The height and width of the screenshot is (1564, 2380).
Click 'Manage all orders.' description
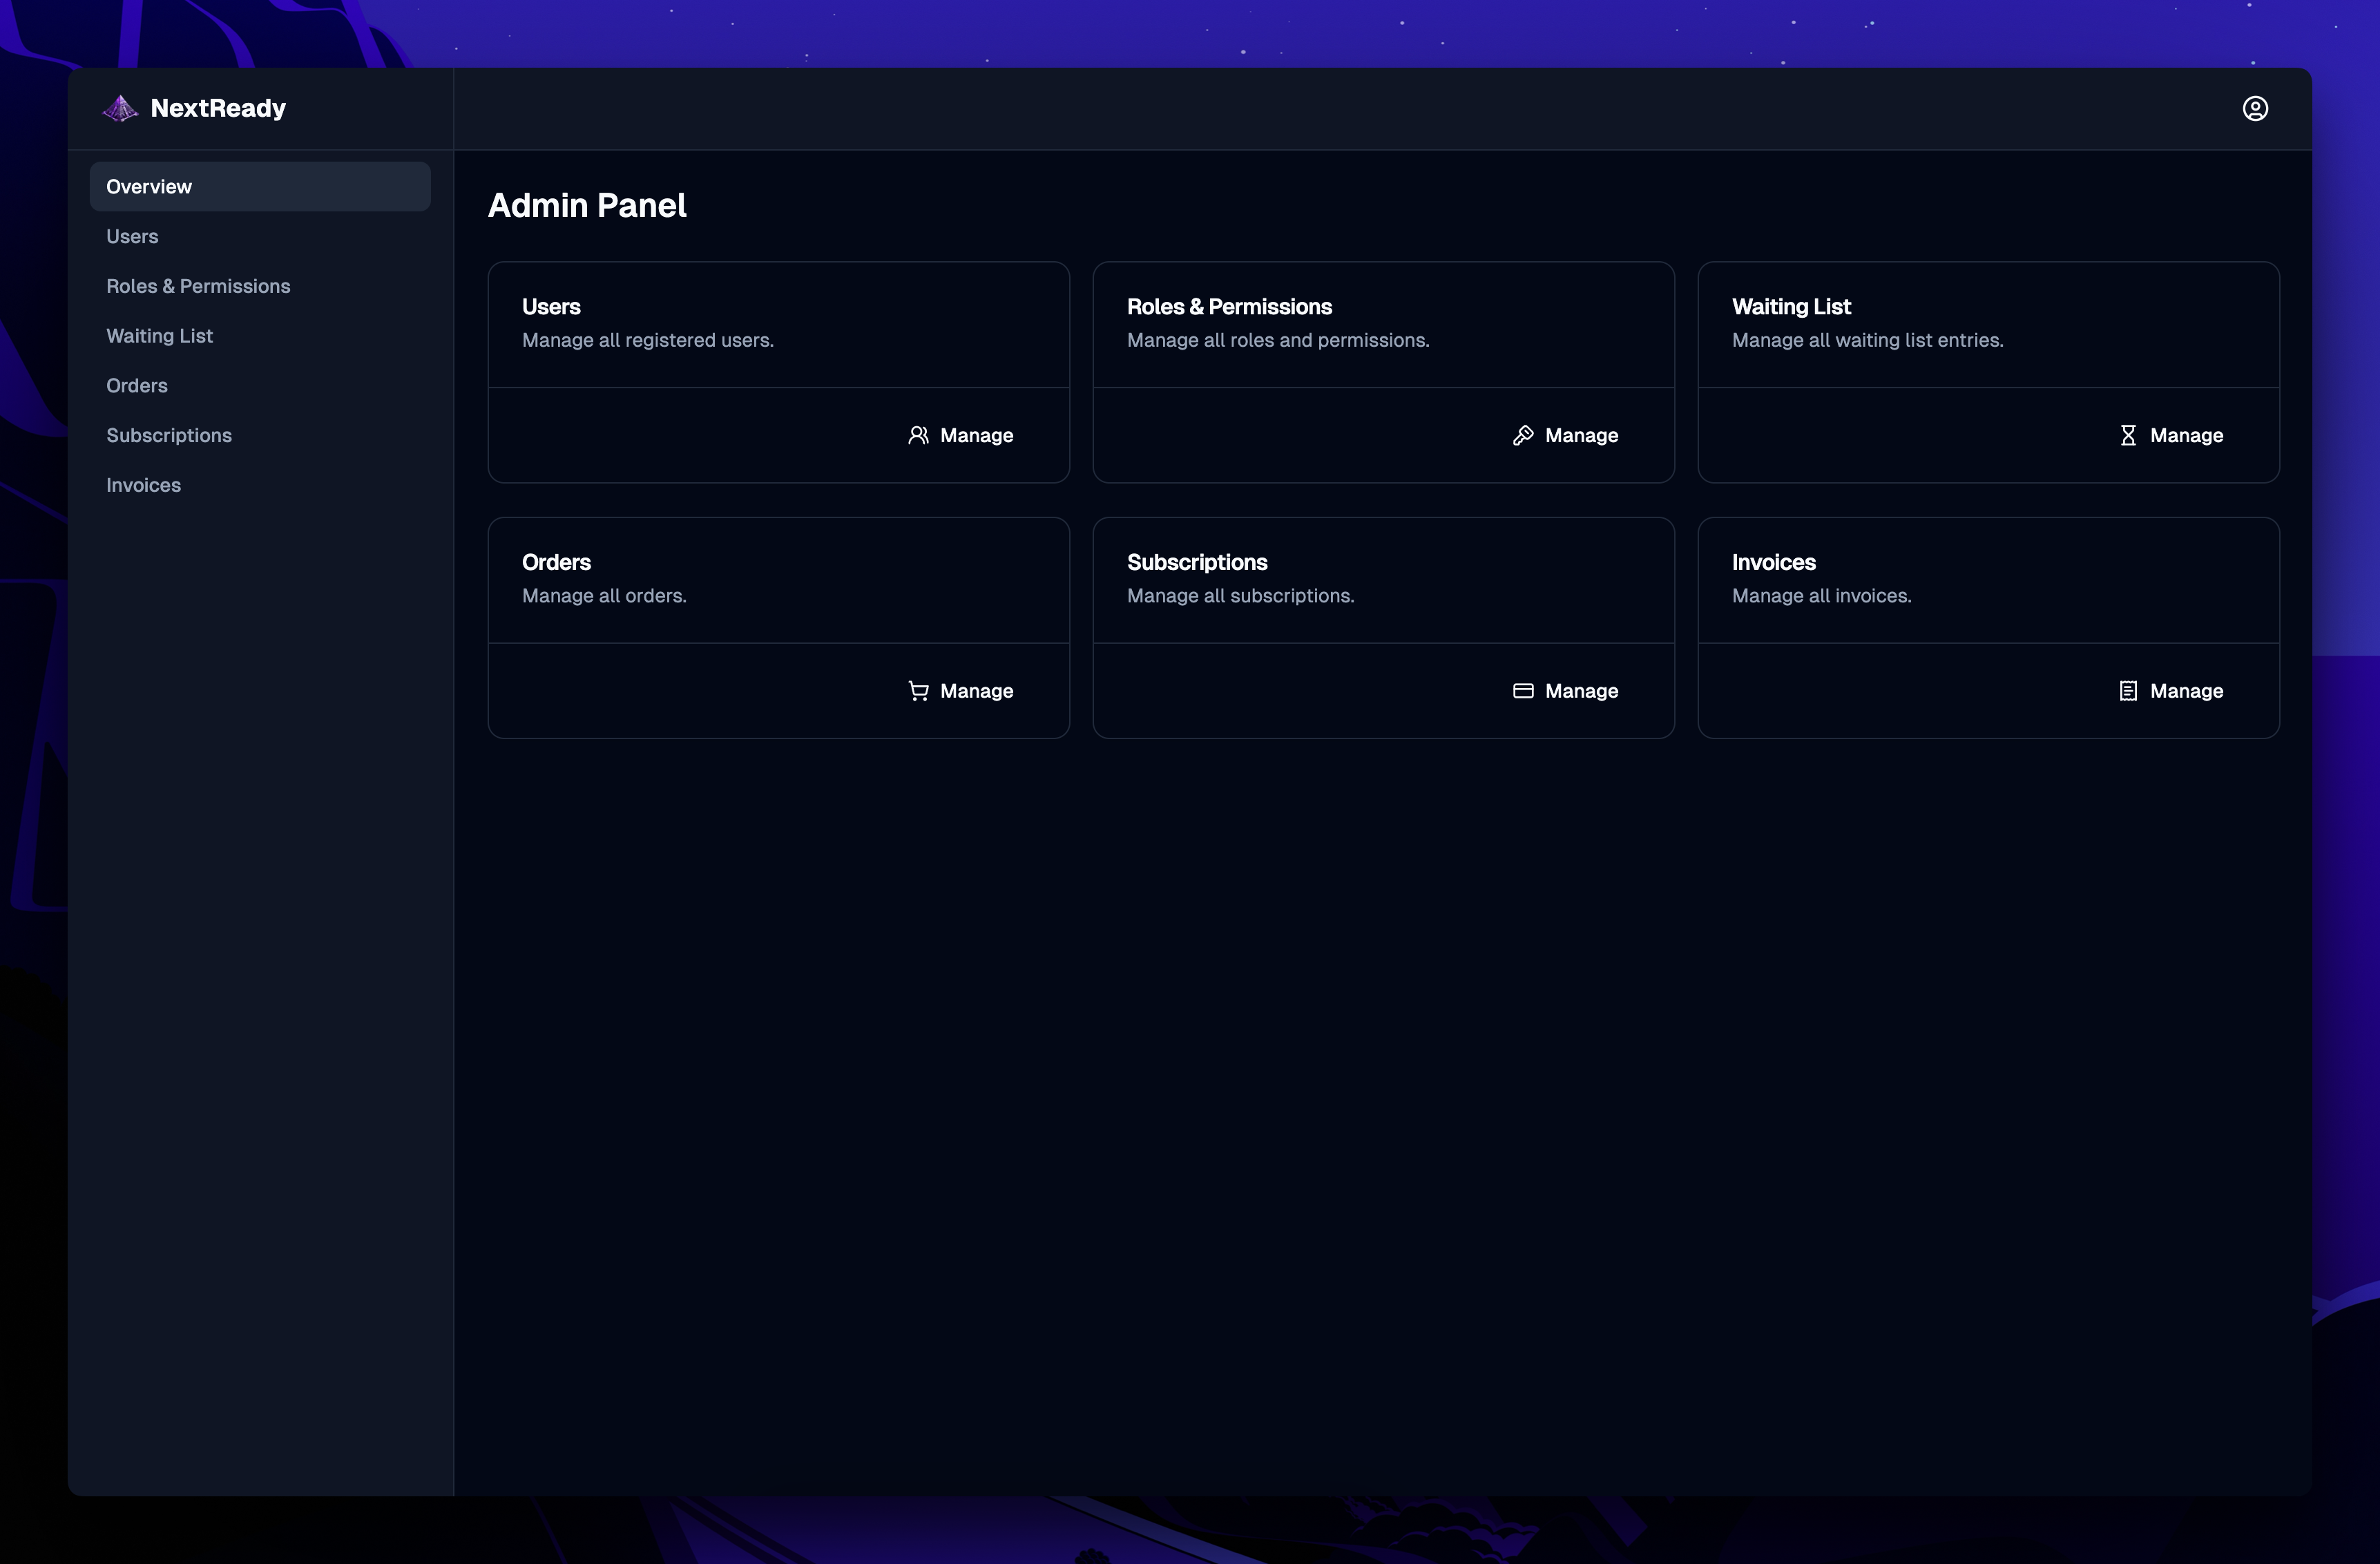pos(604,596)
